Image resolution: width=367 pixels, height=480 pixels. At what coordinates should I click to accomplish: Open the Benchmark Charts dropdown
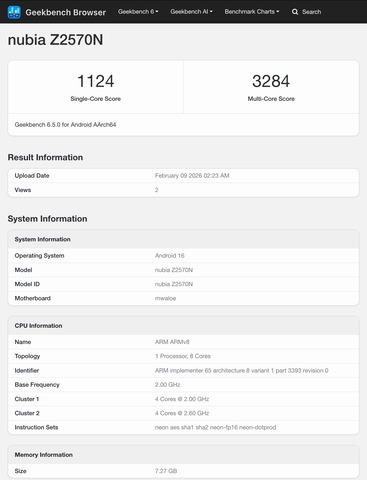(x=252, y=12)
